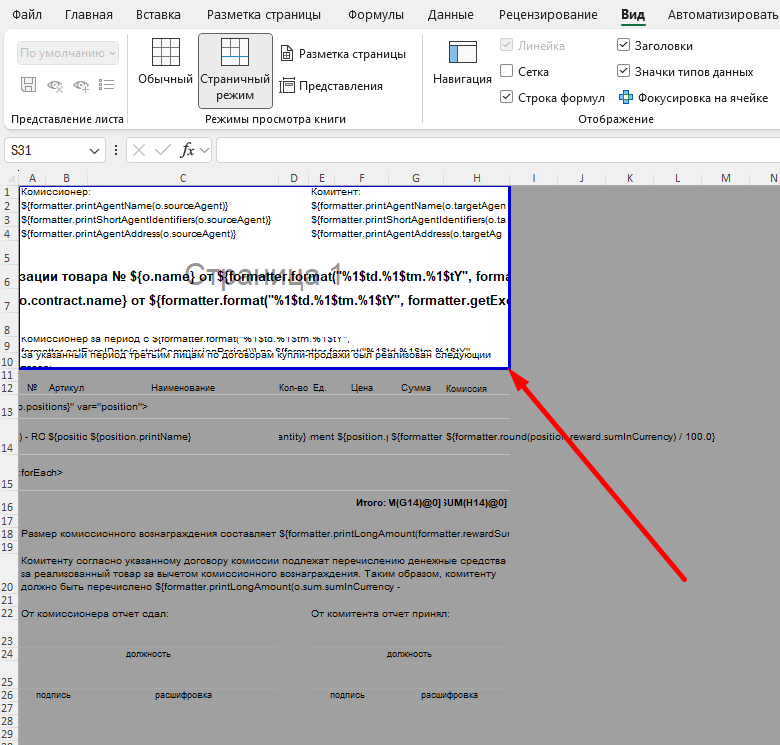
Task: Click the Вид tab
Action: [633, 15]
